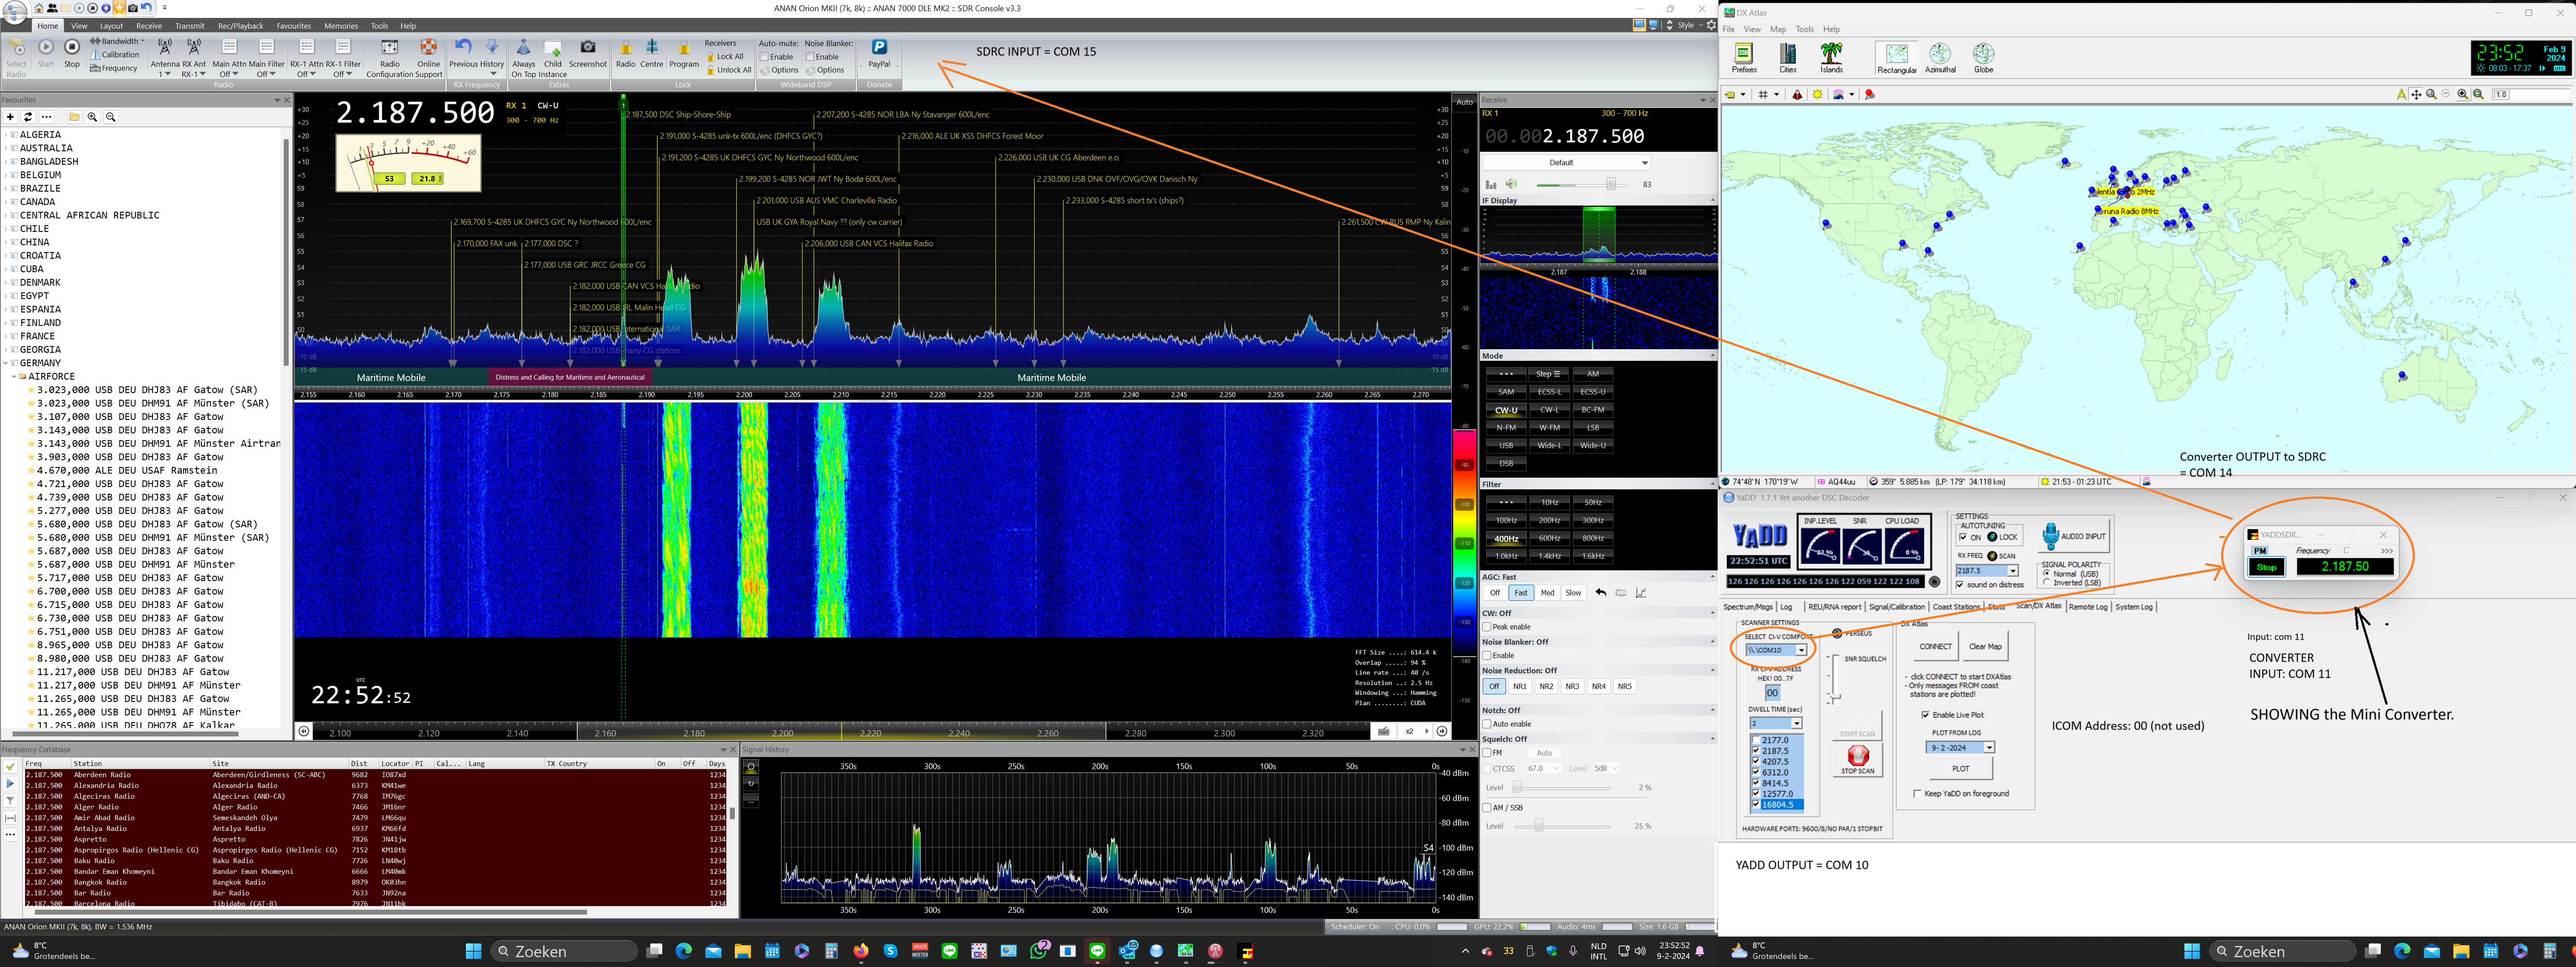Add a favourite with the plus icon

pos(10,117)
